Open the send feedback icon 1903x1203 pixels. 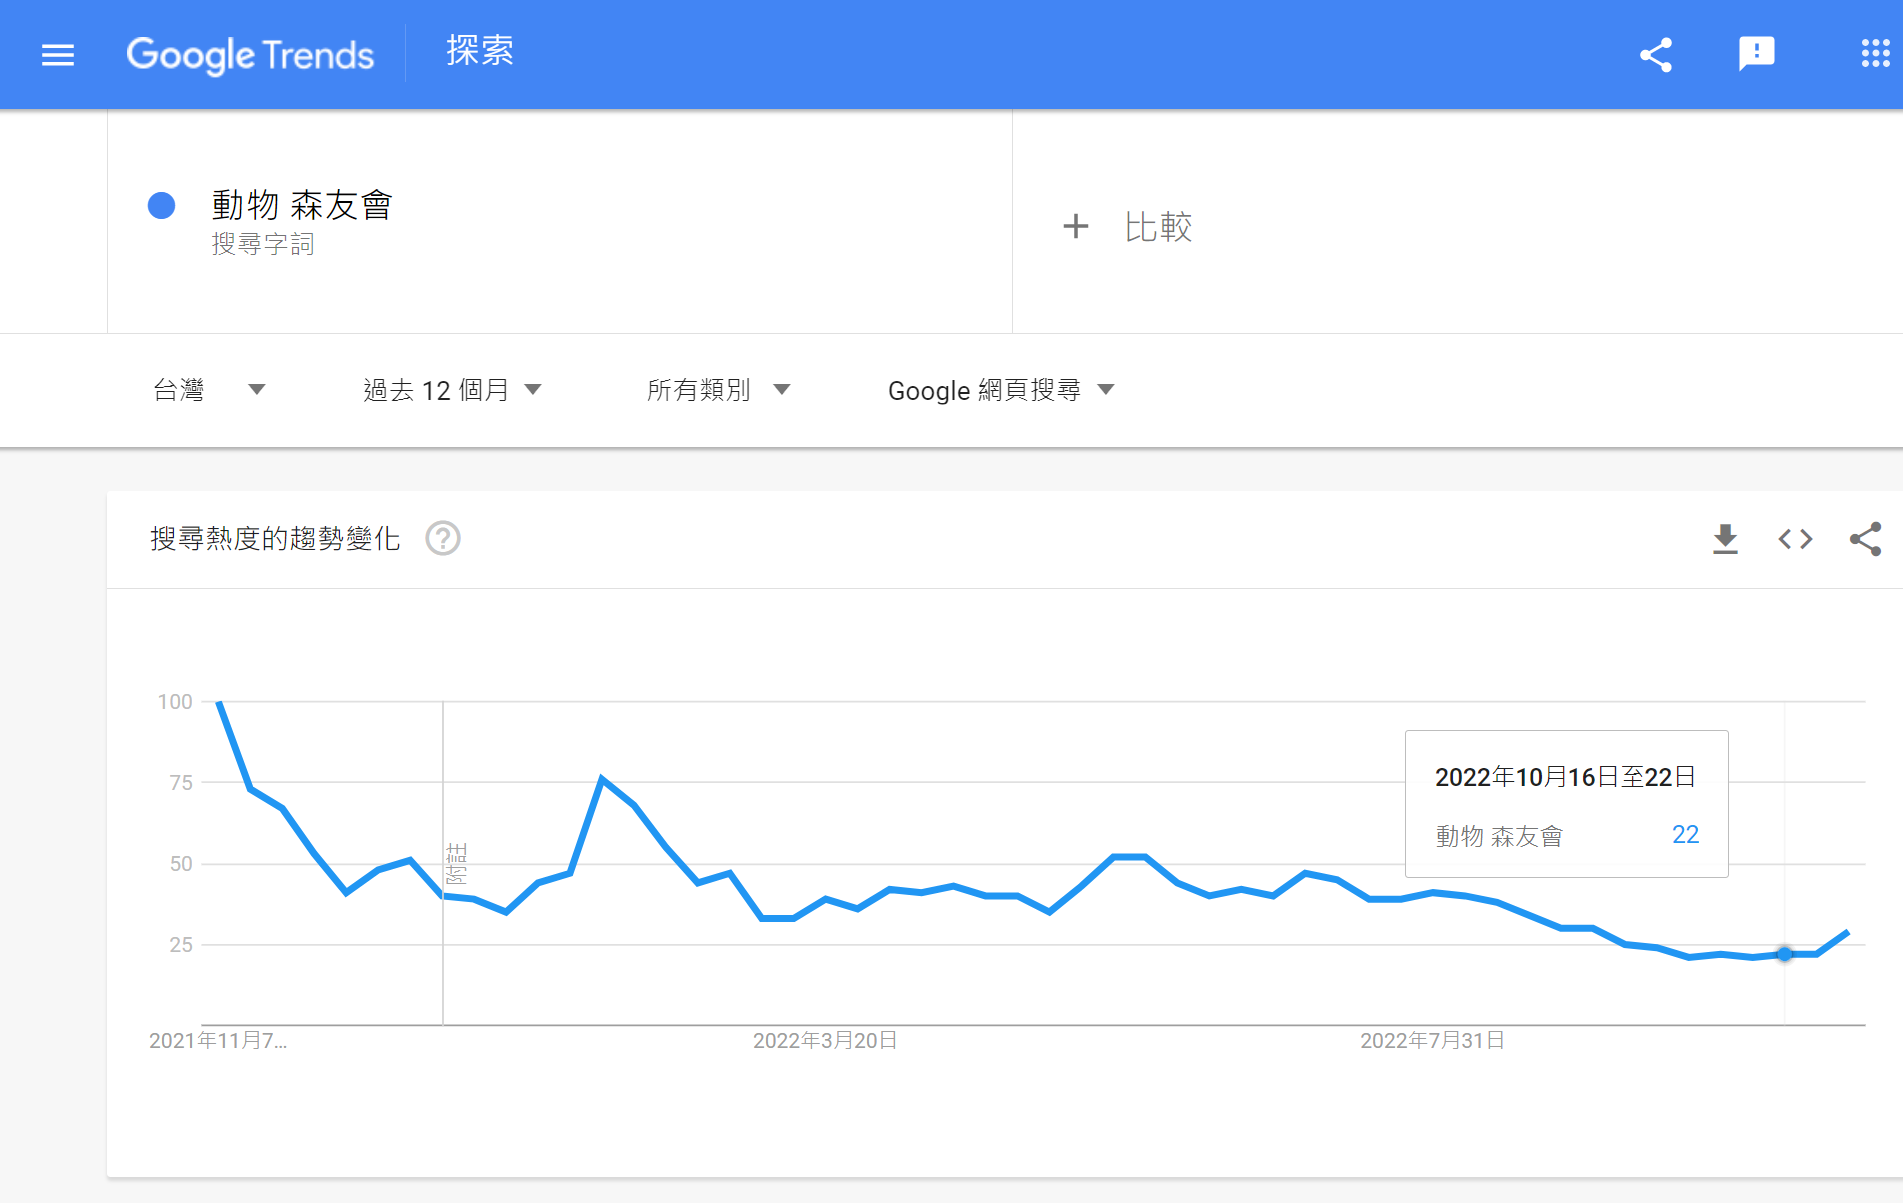coord(1756,54)
